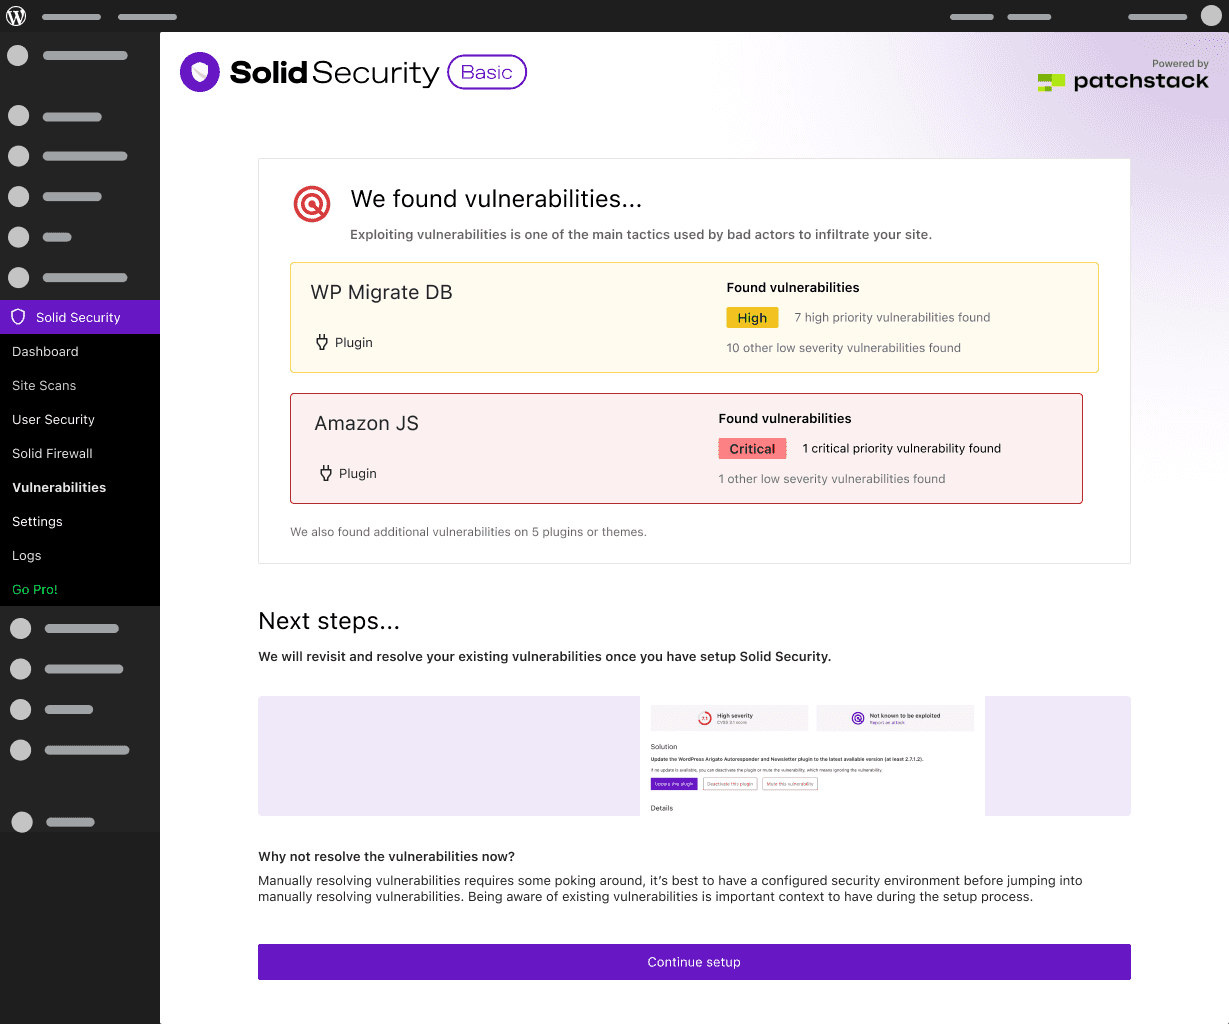The image size is (1229, 1024).
Task: Click the red target vulnerabilities icon
Action: (312, 203)
